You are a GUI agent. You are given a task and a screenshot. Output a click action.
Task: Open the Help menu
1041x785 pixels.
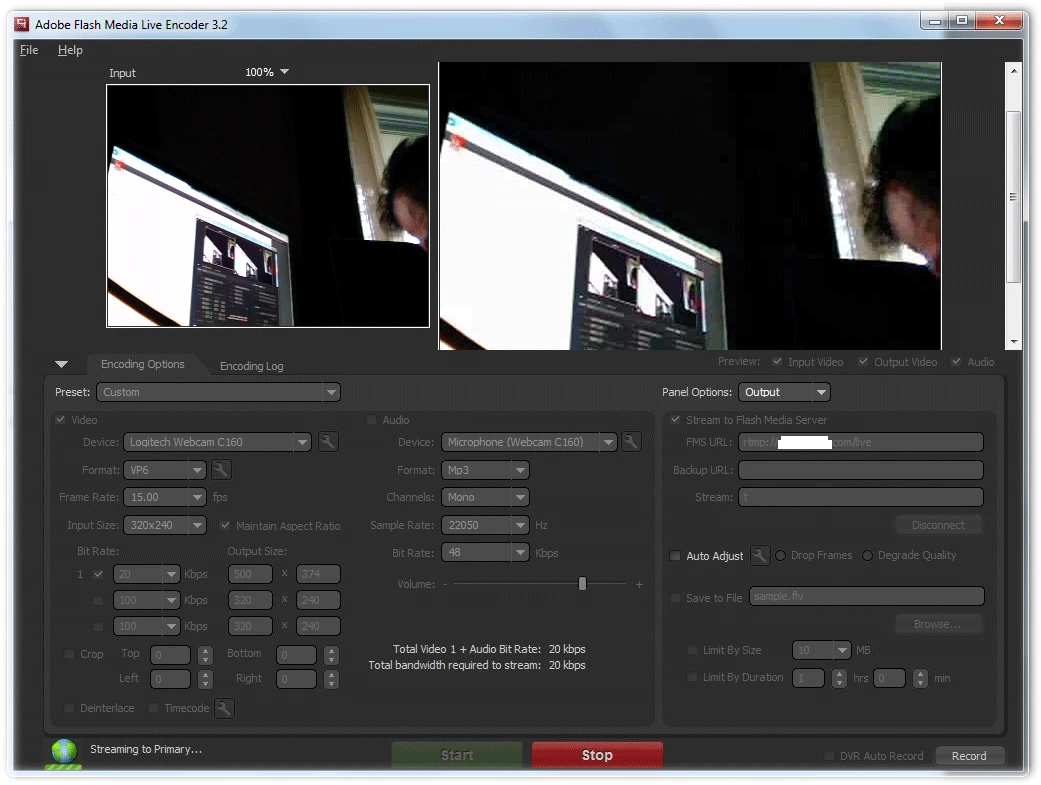(x=70, y=50)
